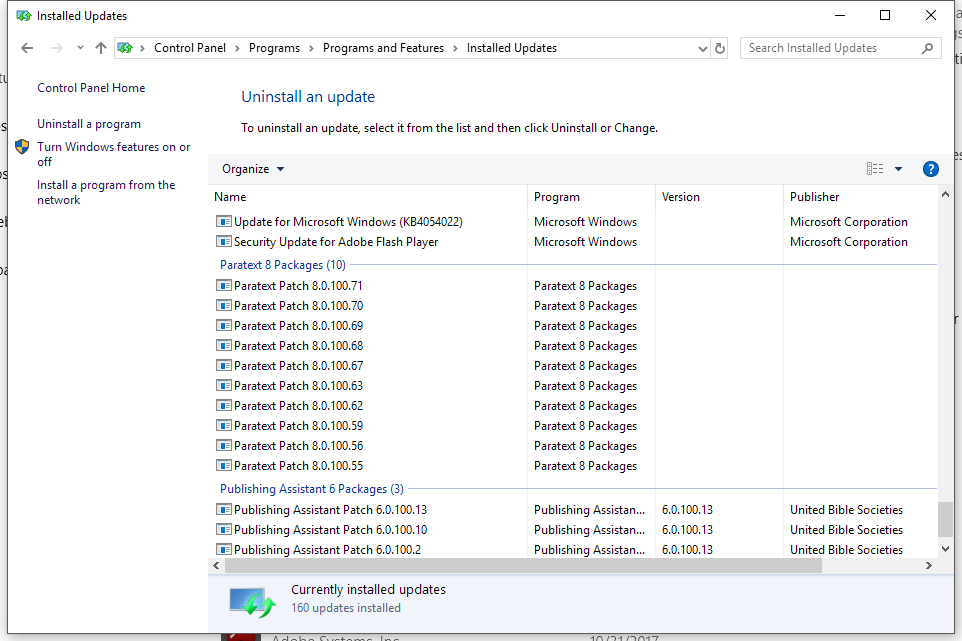Select Paratext Patch 8.0.100.71
Screen dimensions: 962x641
pos(298,286)
